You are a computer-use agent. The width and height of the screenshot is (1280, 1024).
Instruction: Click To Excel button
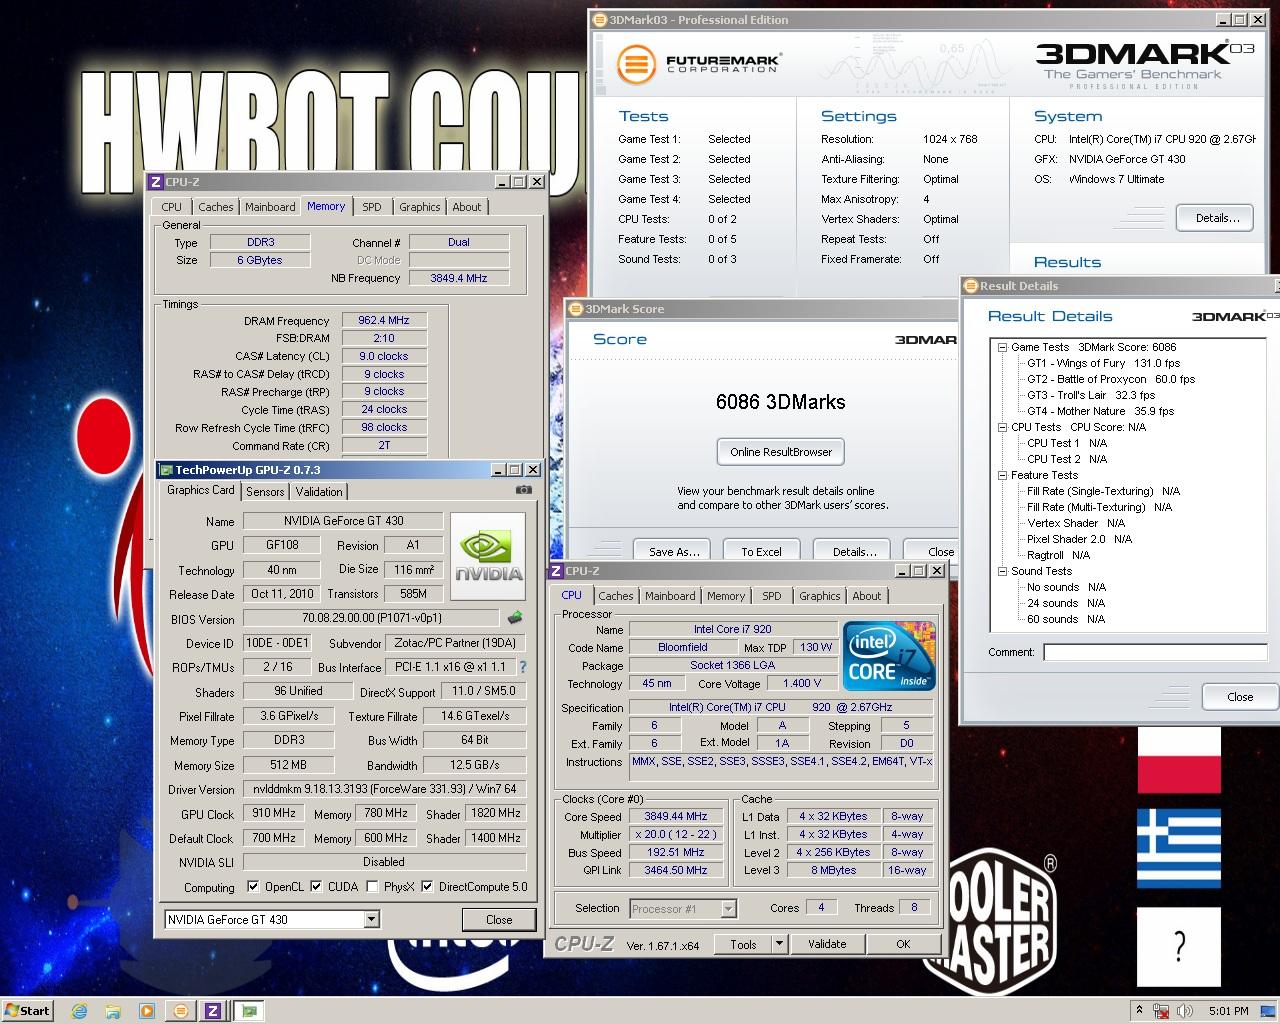[x=761, y=551]
